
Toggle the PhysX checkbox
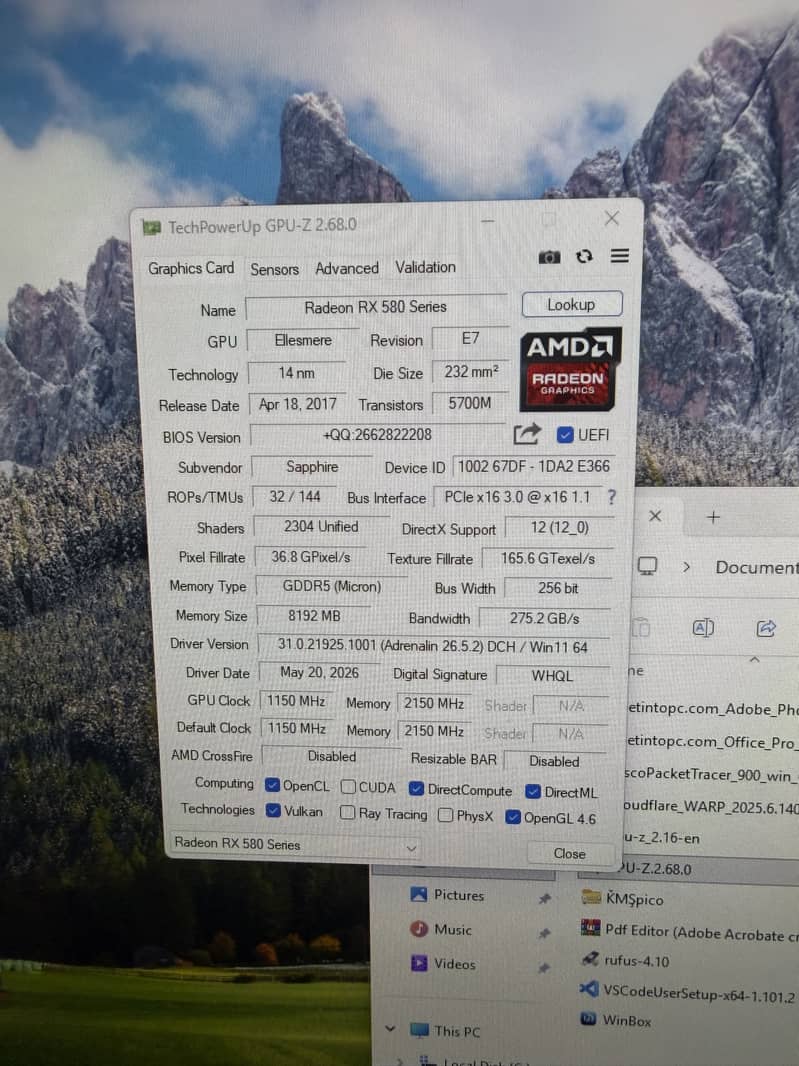click(445, 814)
